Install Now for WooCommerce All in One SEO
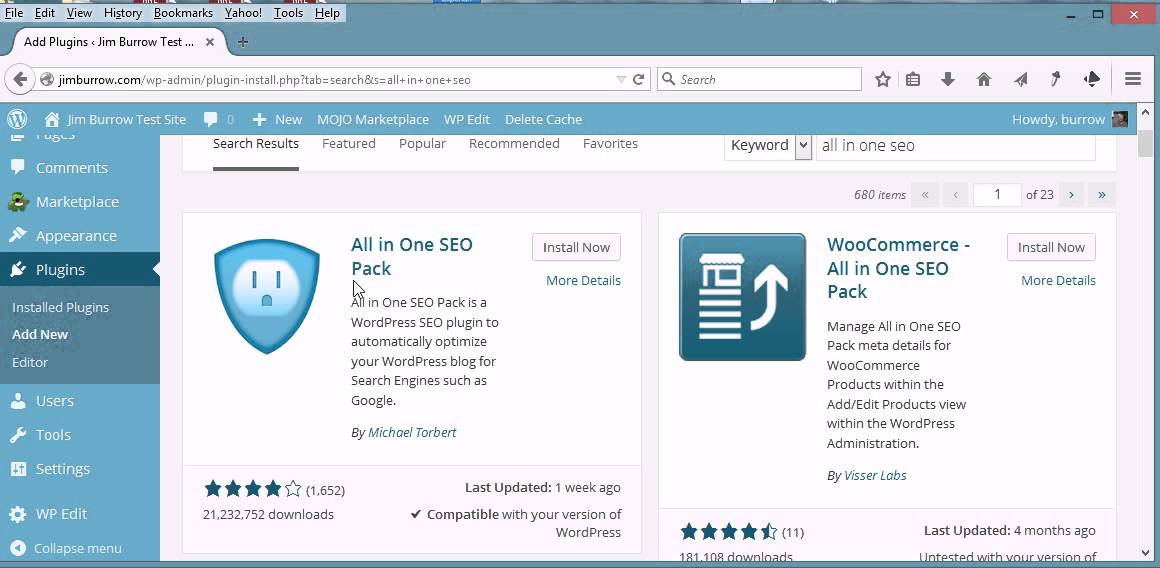The height and width of the screenshot is (568, 1160). click(x=1051, y=248)
